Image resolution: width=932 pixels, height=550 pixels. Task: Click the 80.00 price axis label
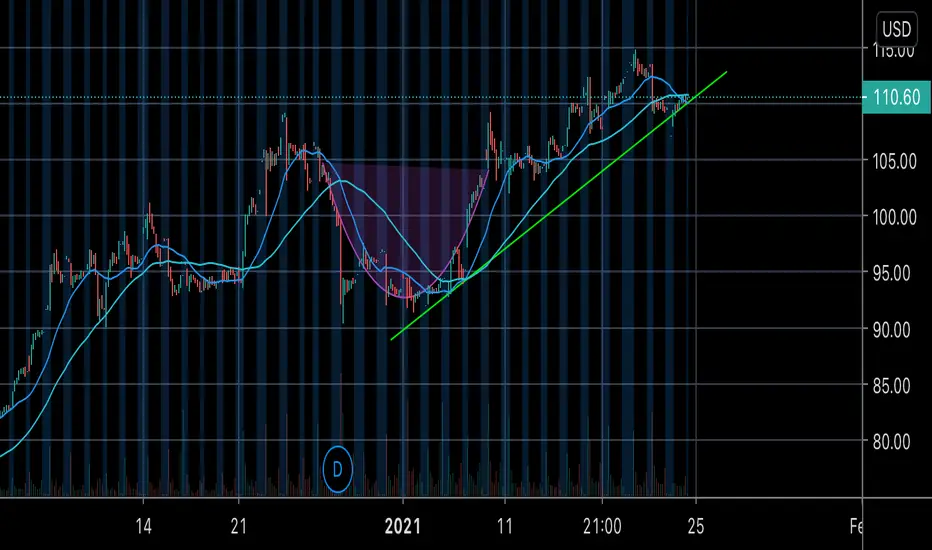(x=892, y=442)
